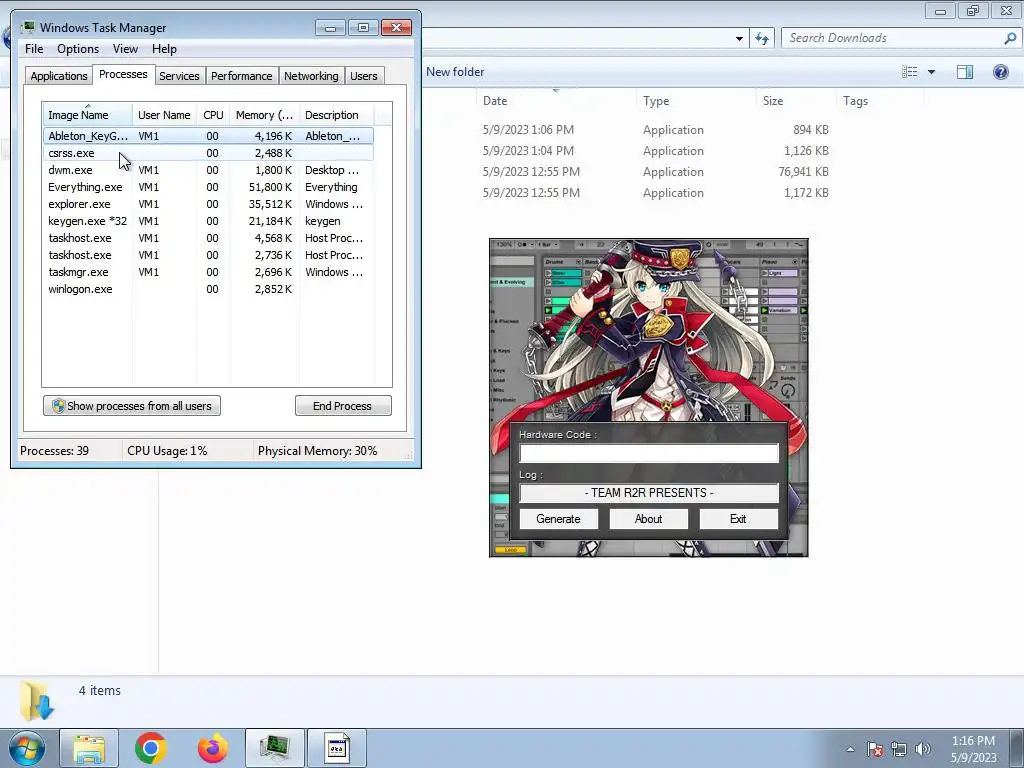Click the shield icon on Show processes button
This screenshot has width=1024, height=768.
[x=58, y=406]
